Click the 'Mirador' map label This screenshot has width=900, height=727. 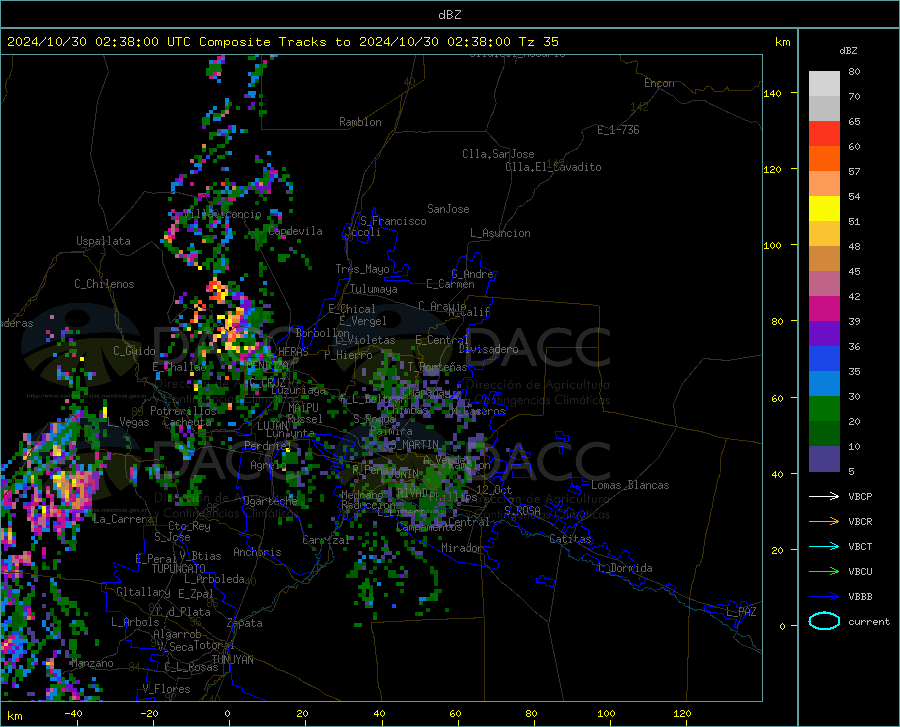click(x=462, y=548)
